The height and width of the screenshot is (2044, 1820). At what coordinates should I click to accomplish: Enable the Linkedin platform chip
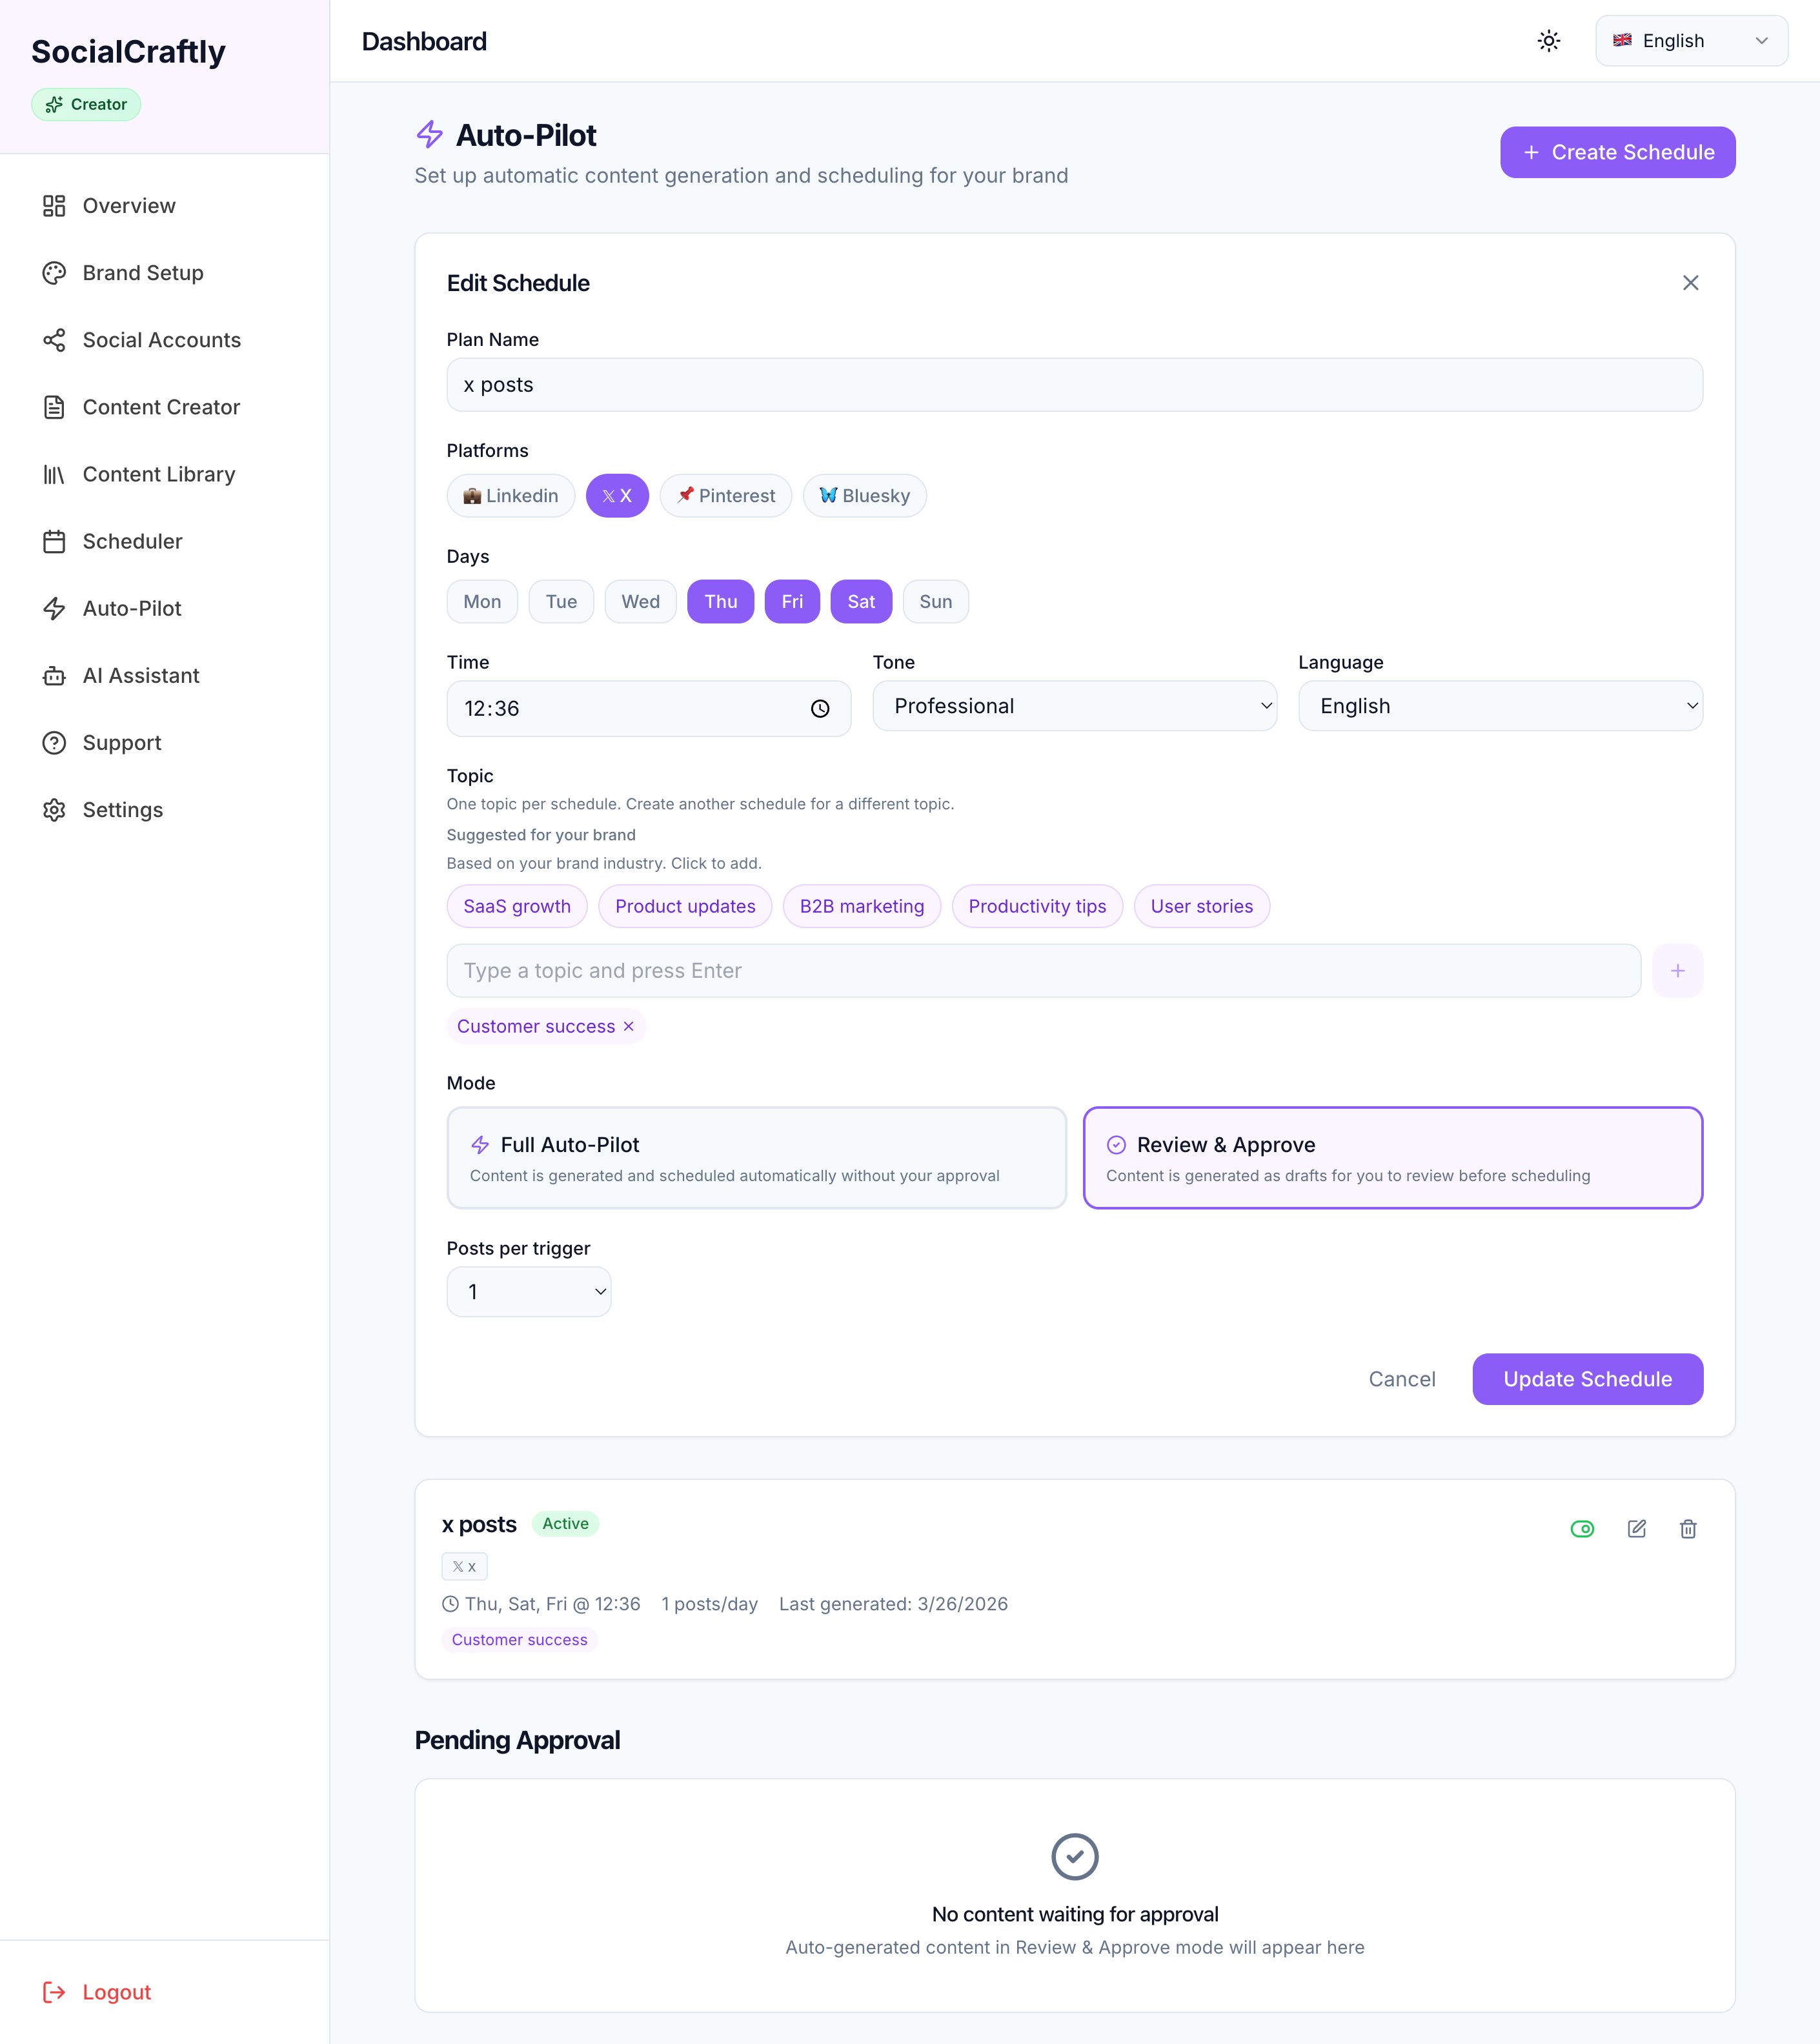510,496
